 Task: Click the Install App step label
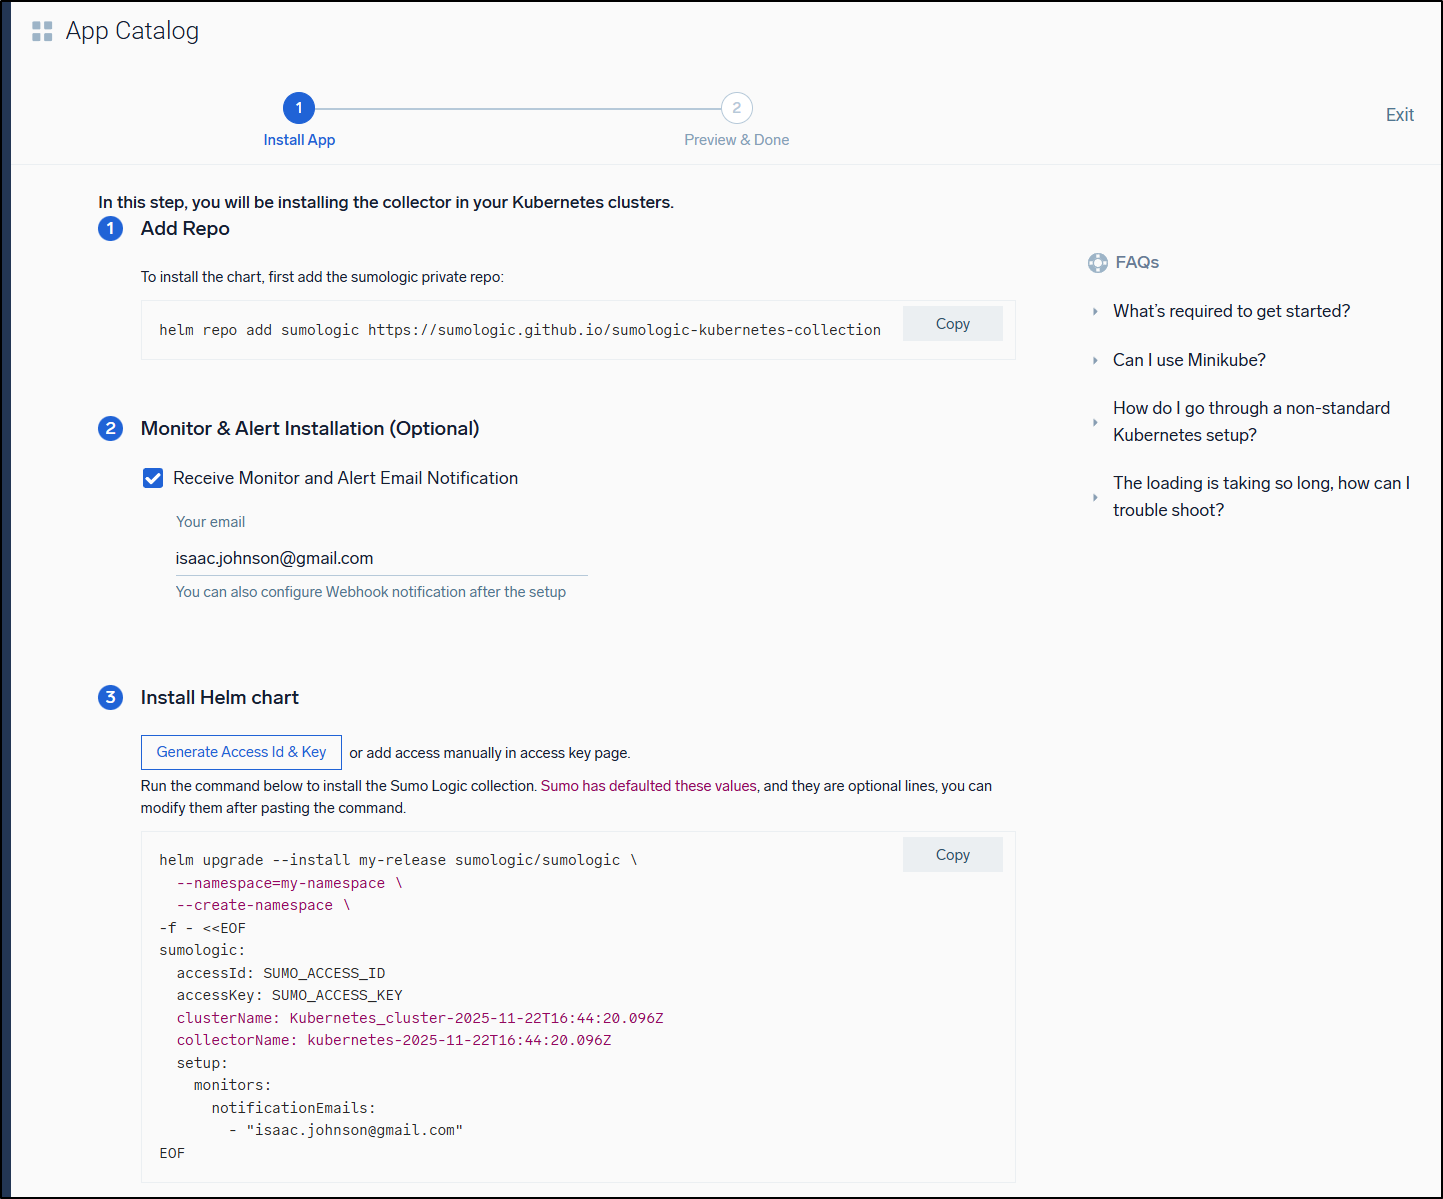tap(299, 140)
